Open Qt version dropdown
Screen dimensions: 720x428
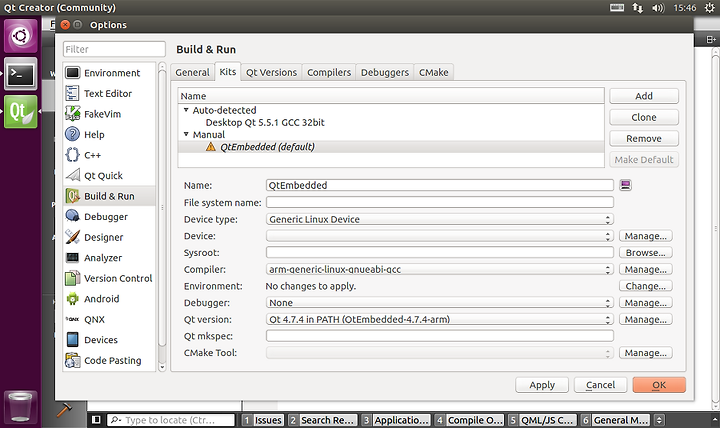click(440, 319)
